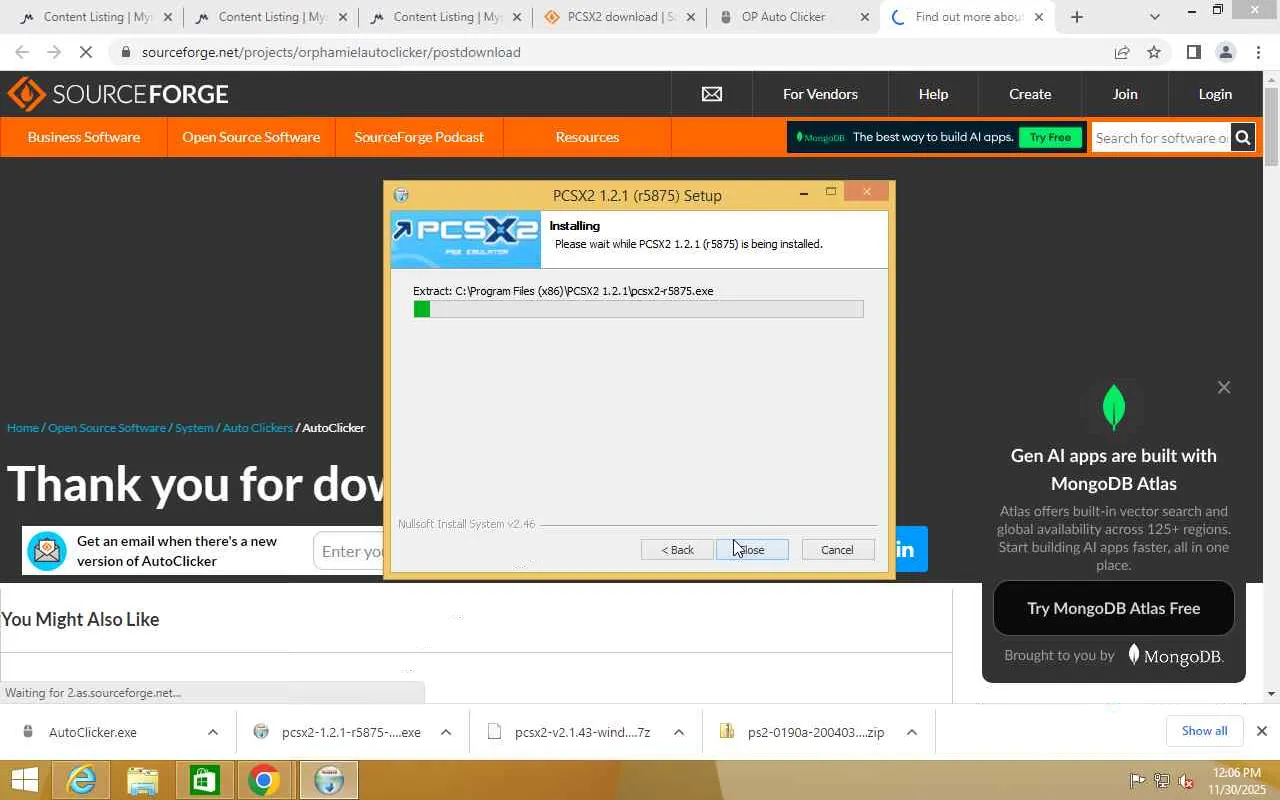
Task: Open Chrome tab search dropdown
Action: tap(1155, 17)
